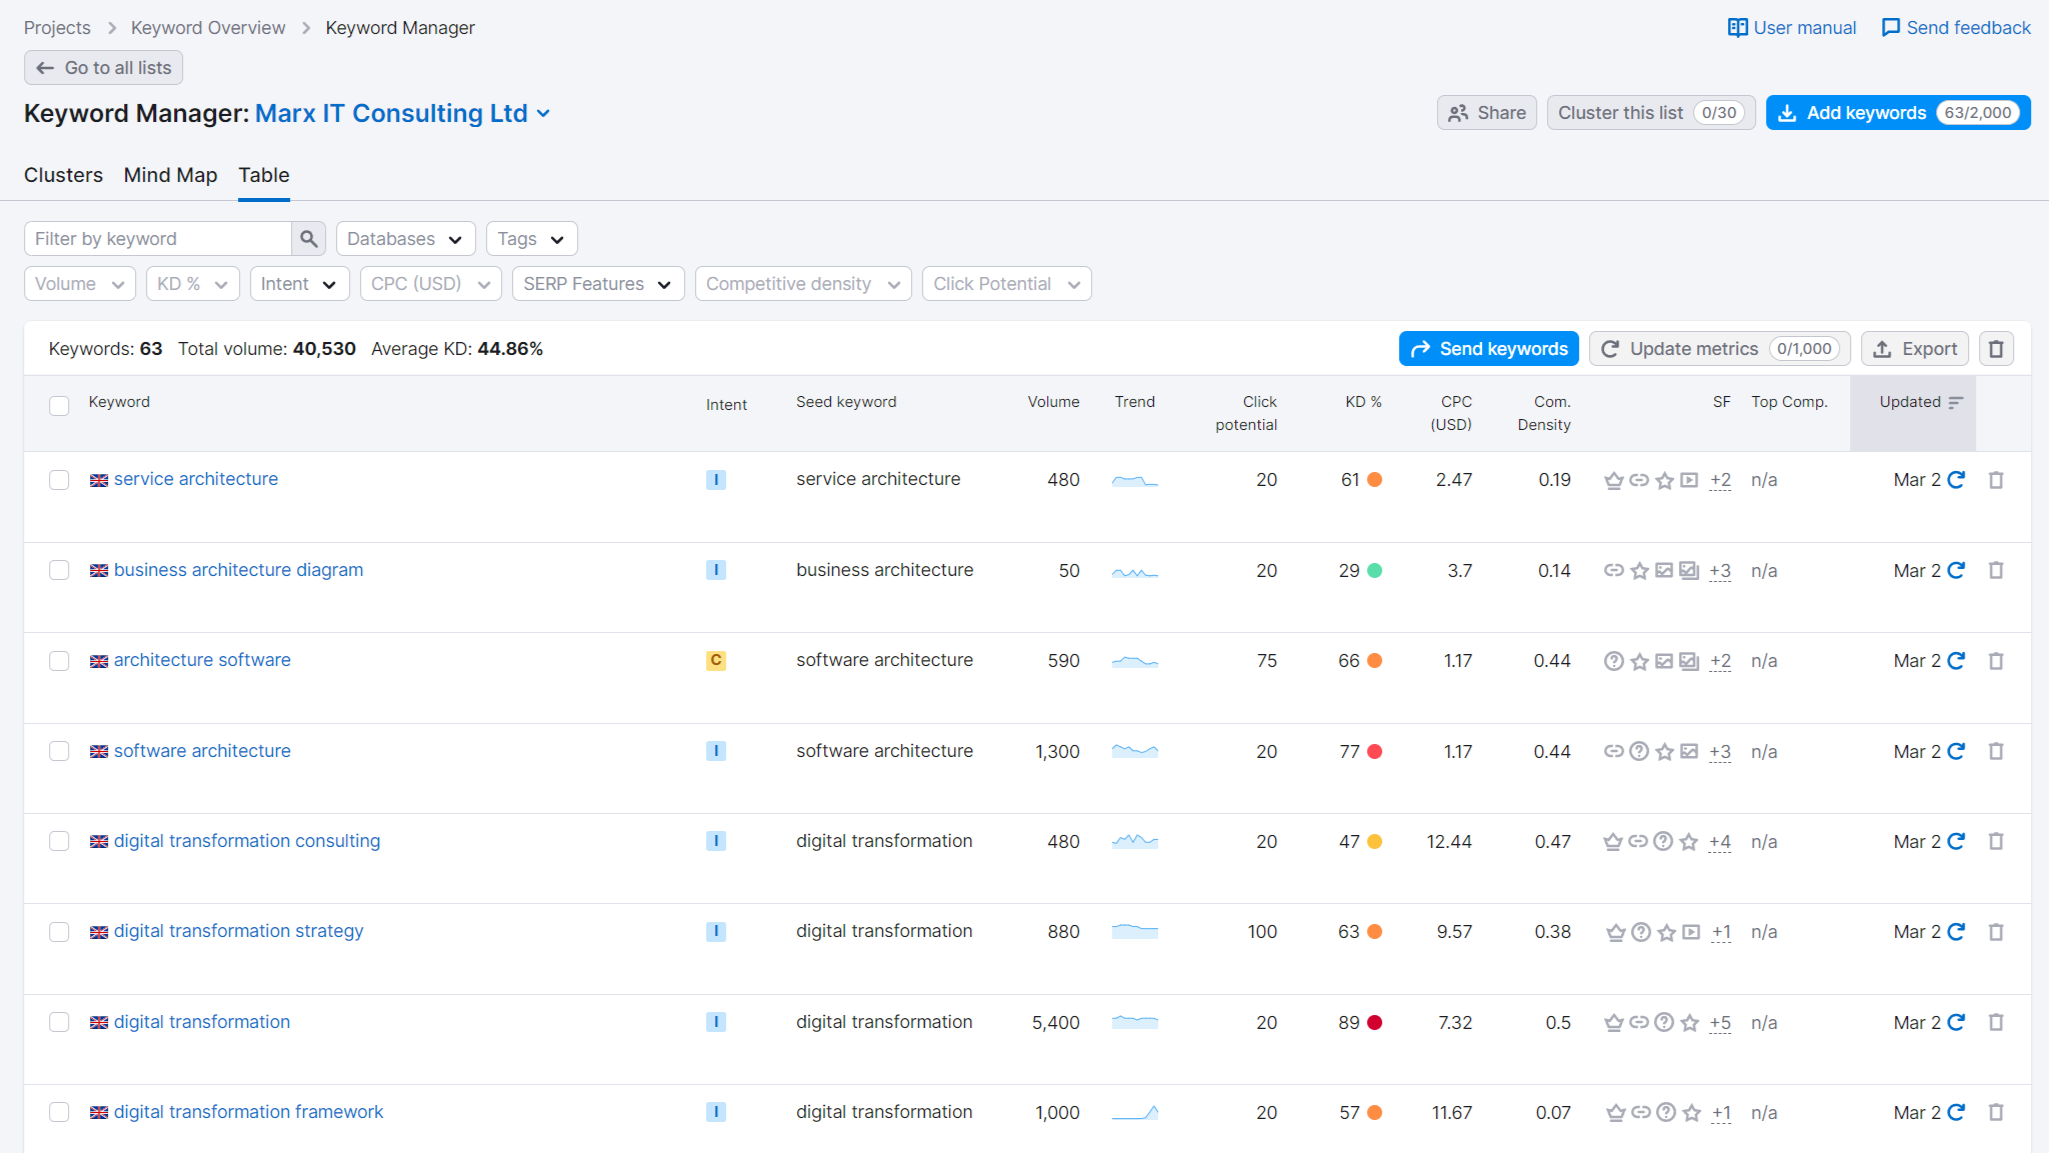Click the Send keywords button
Image resolution: width=2049 pixels, height=1153 pixels.
pos(1489,348)
